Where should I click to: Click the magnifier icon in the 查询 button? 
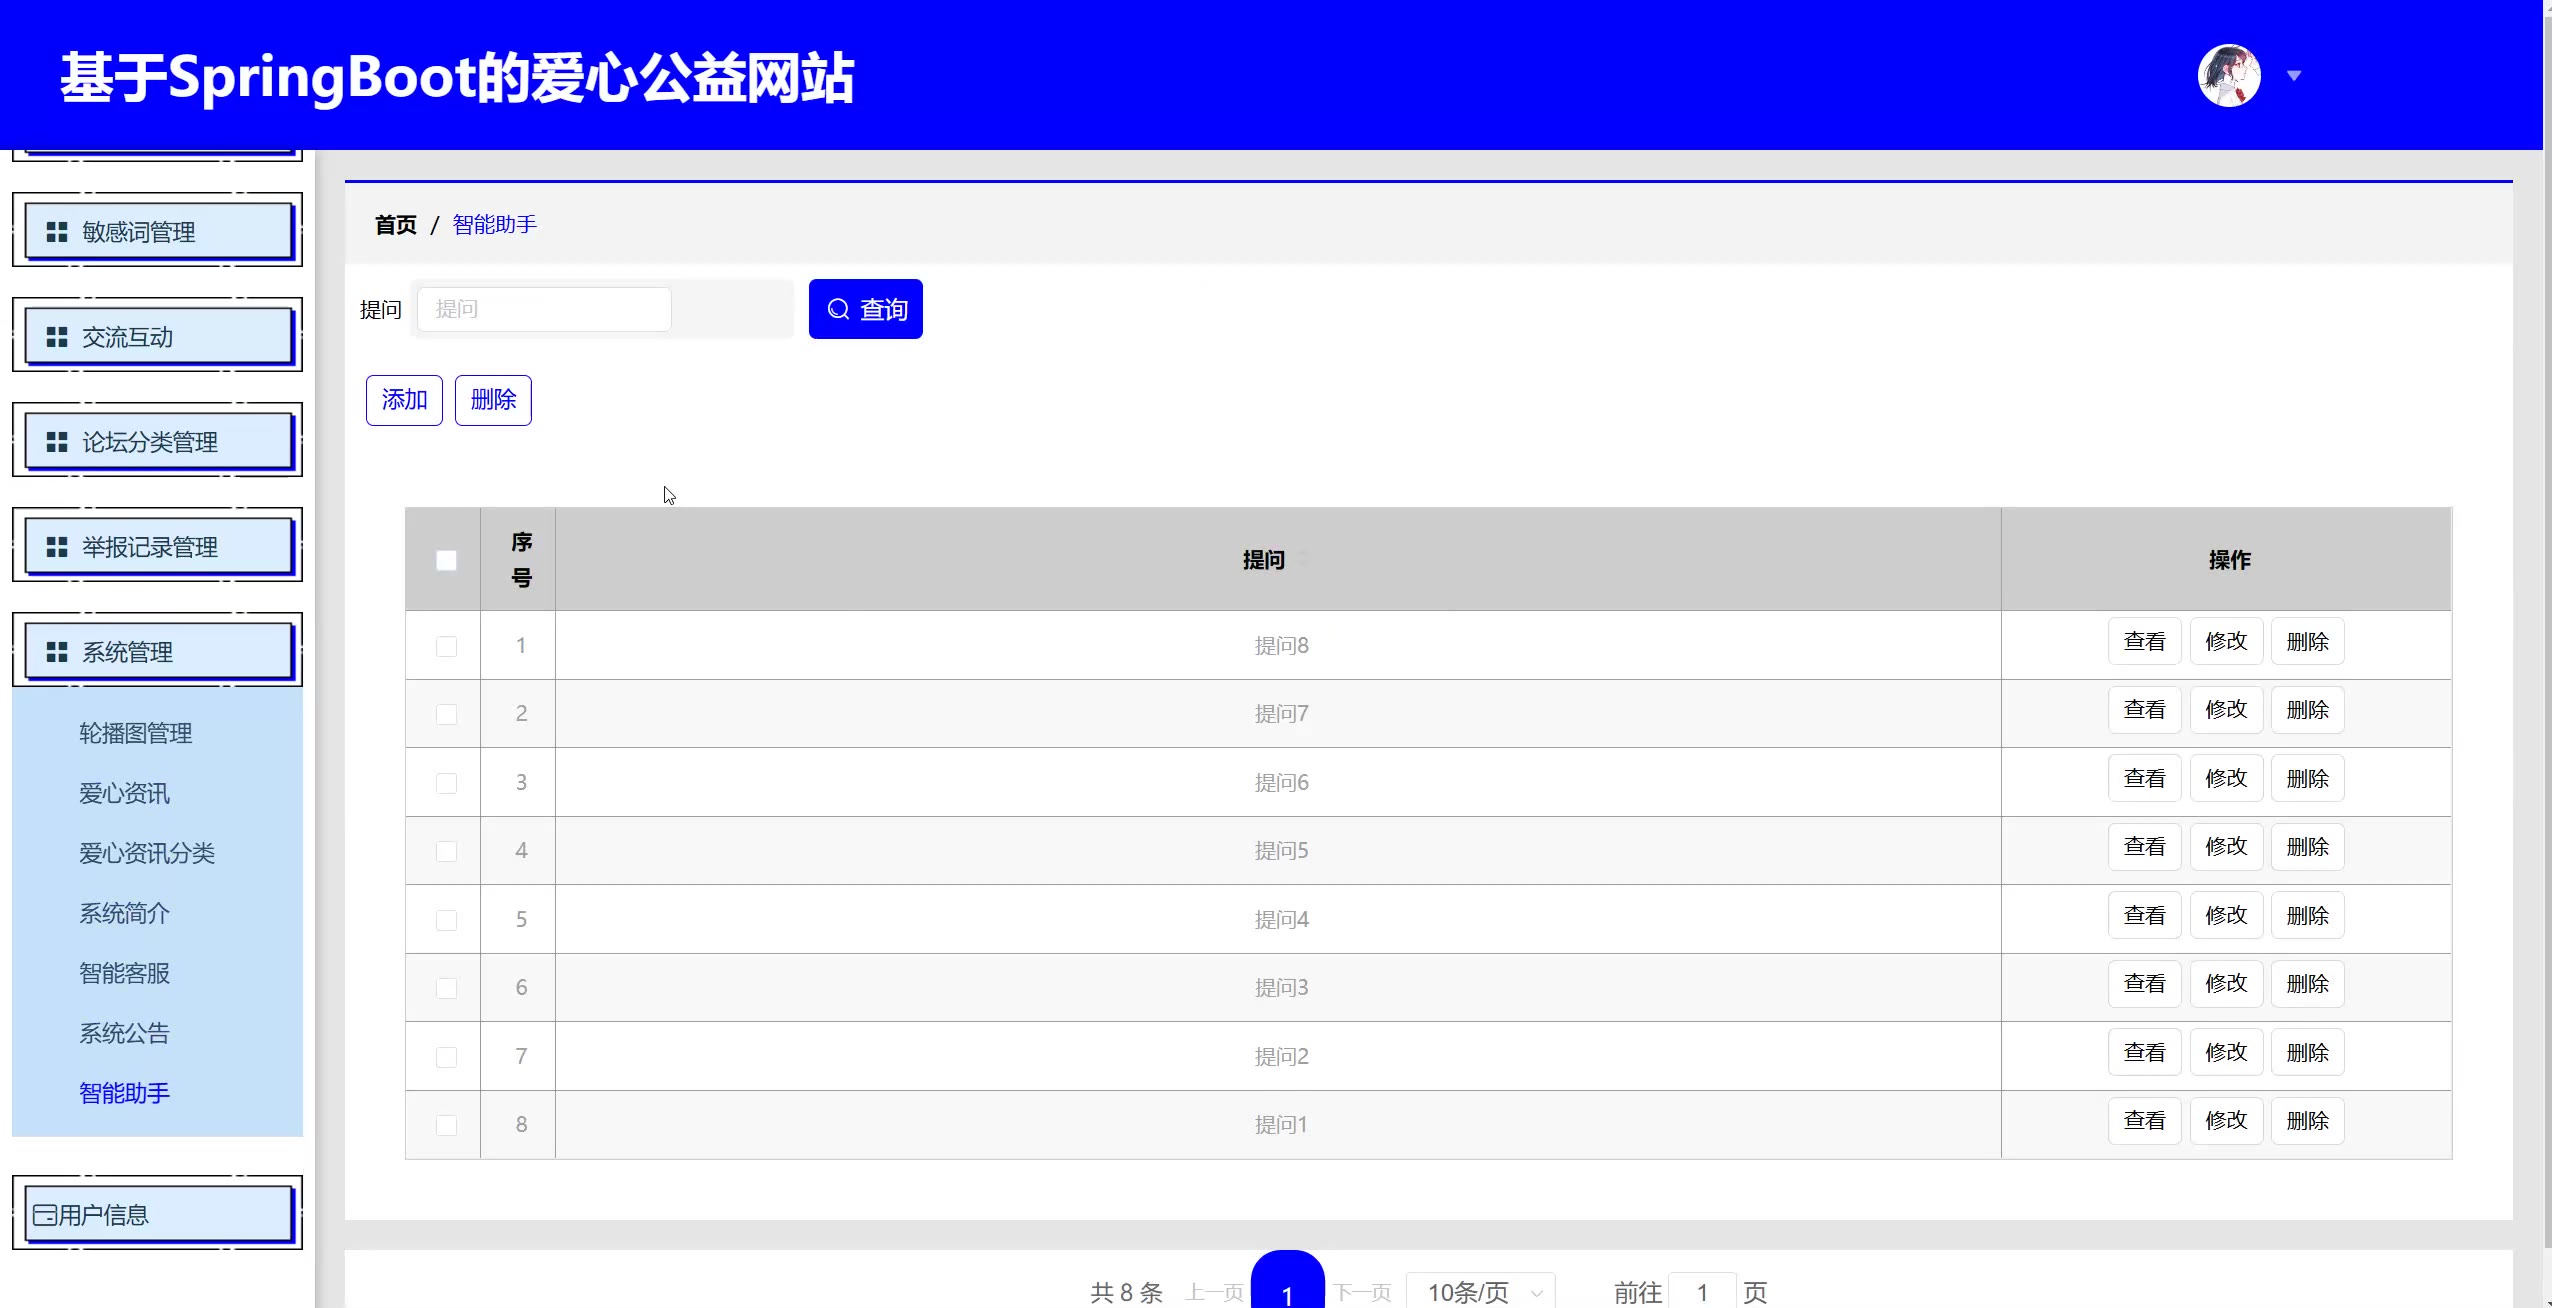click(x=838, y=309)
